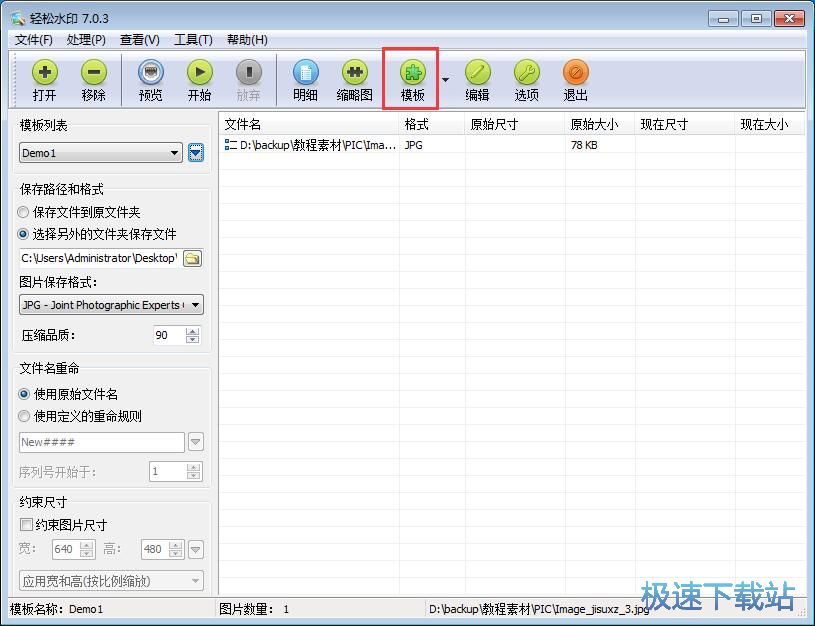Click the orange Exit (退出) icon
This screenshot has width=815, height=626.
coord(575,72)
